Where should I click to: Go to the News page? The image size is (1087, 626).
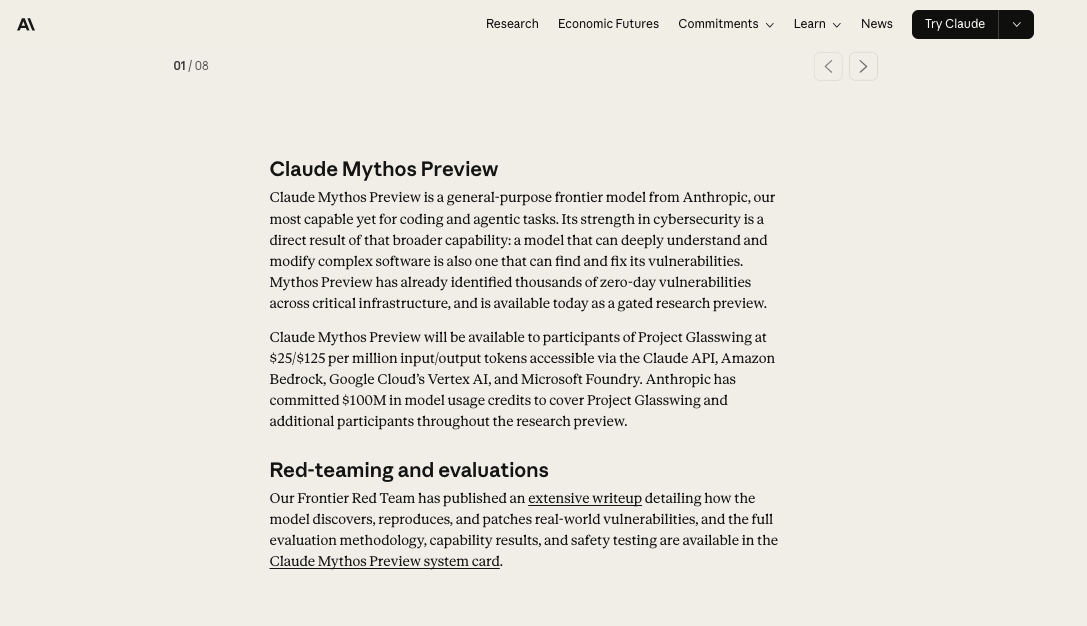coord(876,24)
